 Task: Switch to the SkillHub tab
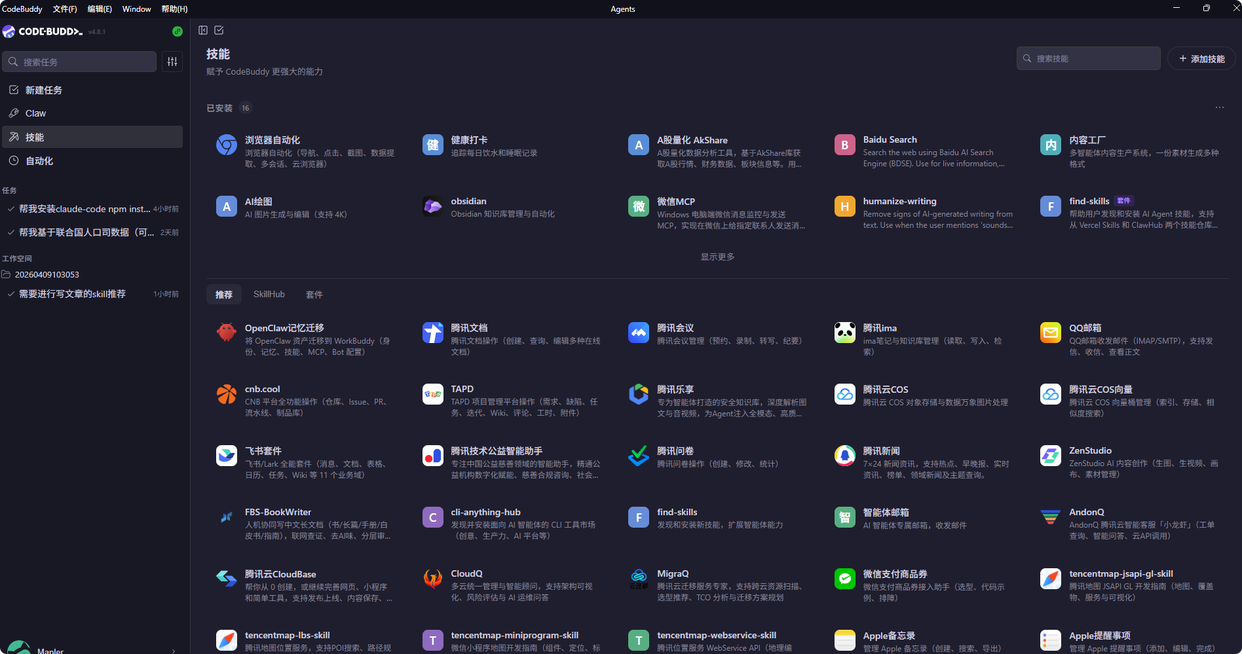269,295
